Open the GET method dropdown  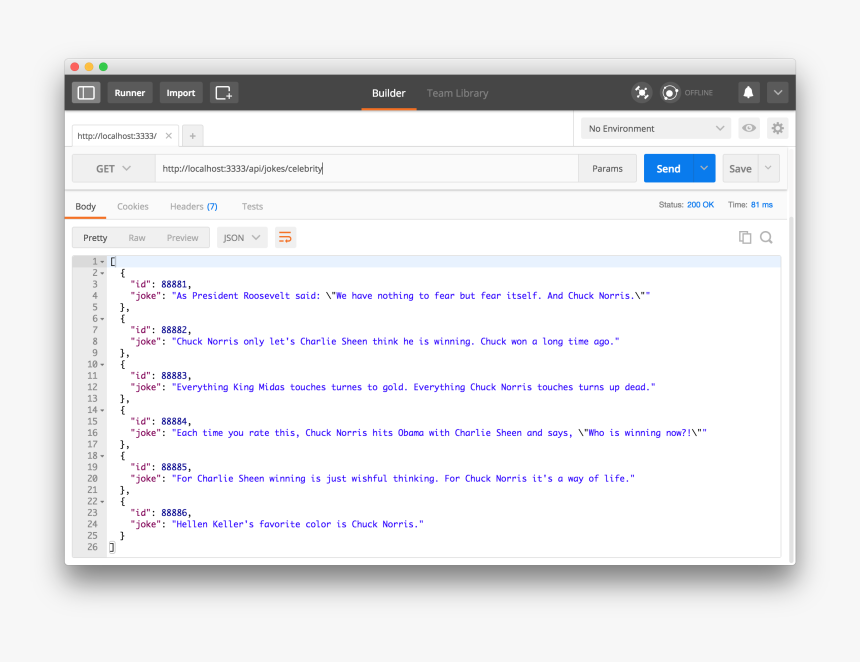(x=114, y=168)
